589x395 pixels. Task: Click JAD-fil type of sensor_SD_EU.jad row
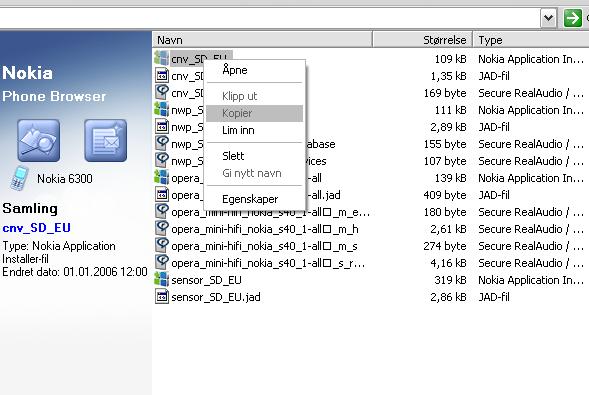click(x=494, y=297)
